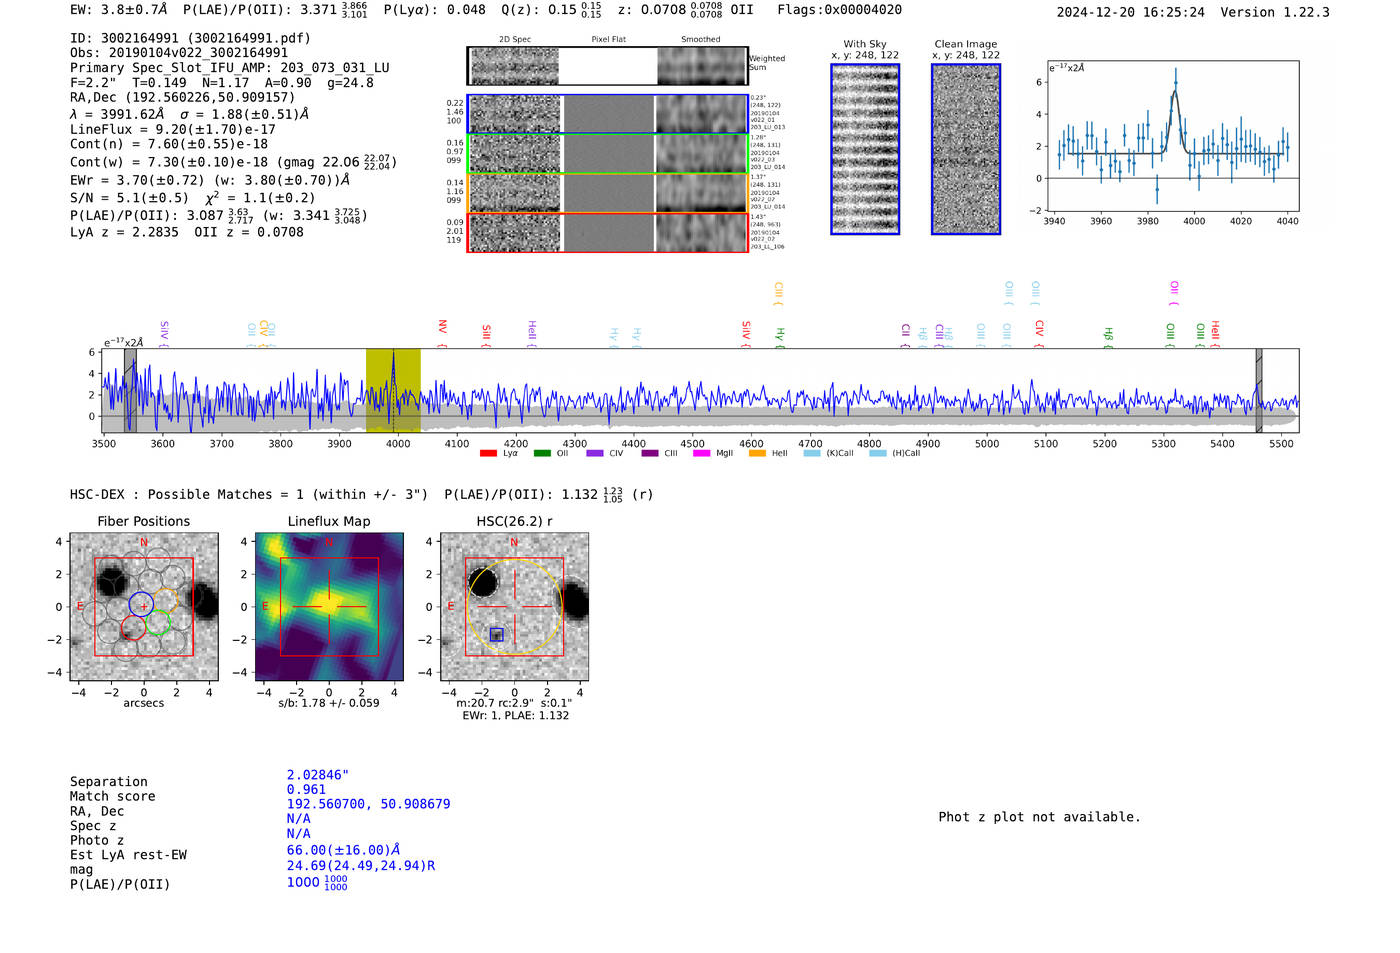The image size is (1400, 953).
Task: Select the blue fiber circle in Fiber Positions
Action: [x=141, y=603]
